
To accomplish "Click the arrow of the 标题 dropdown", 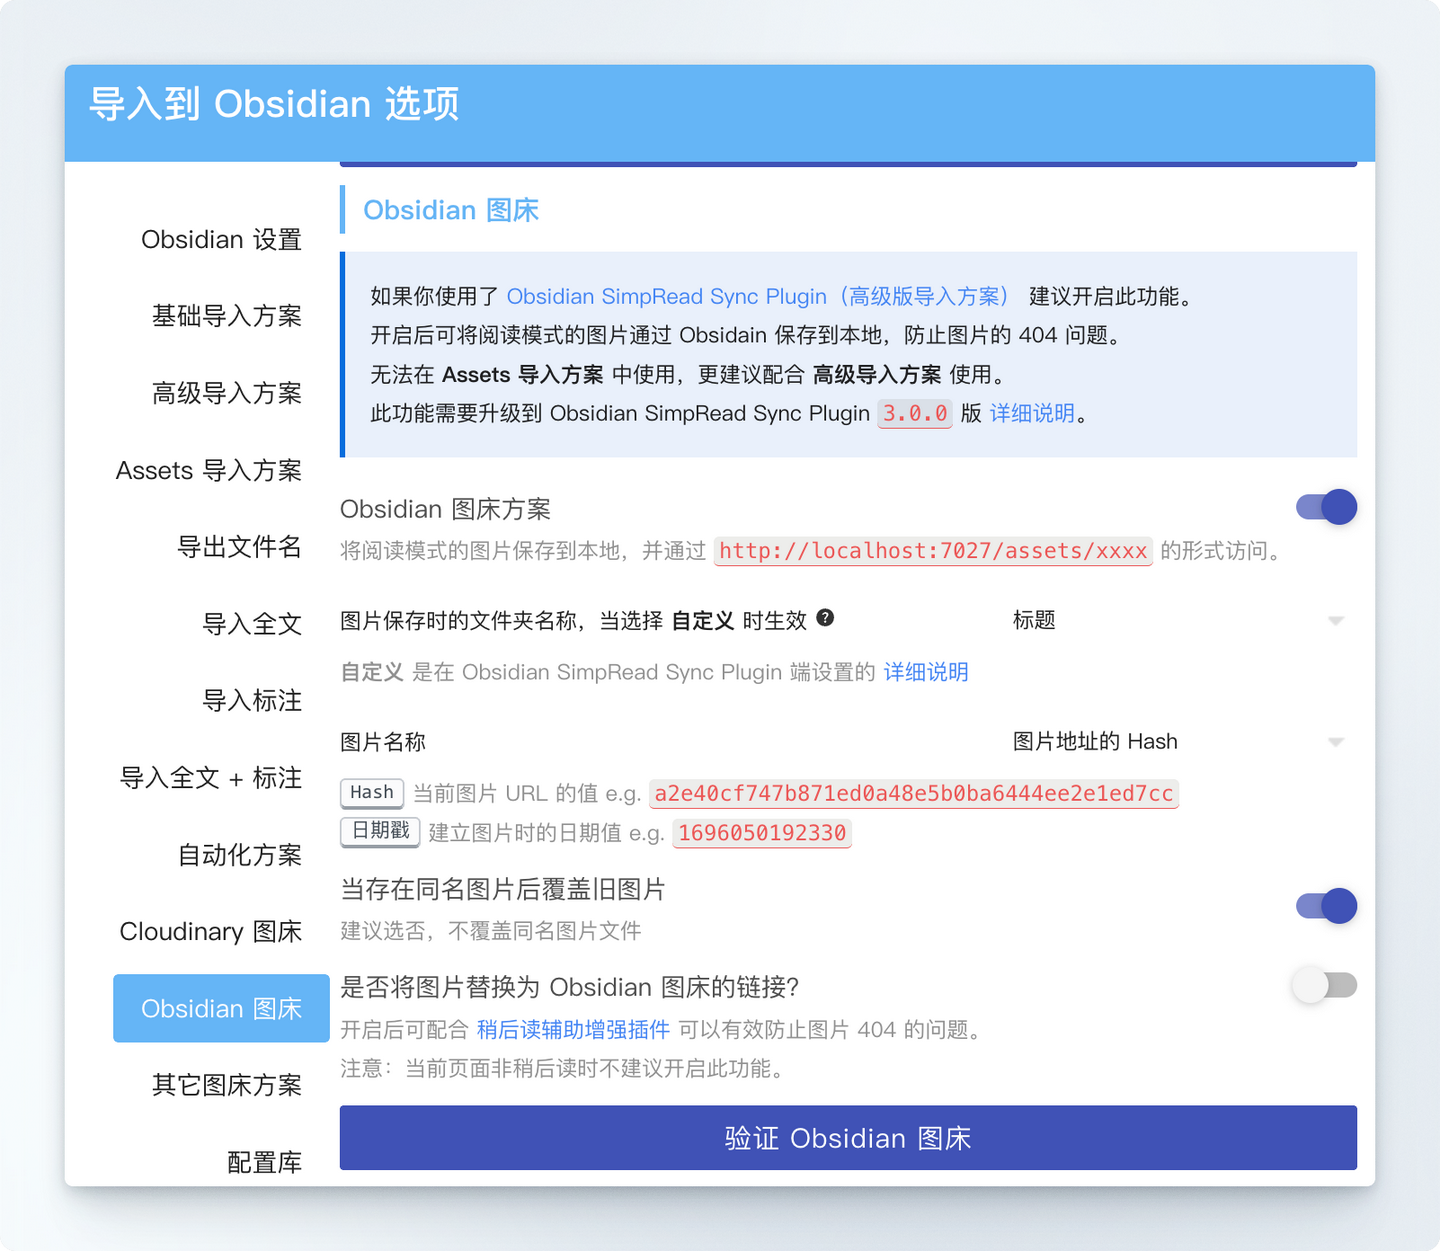I will [1336, 621].
